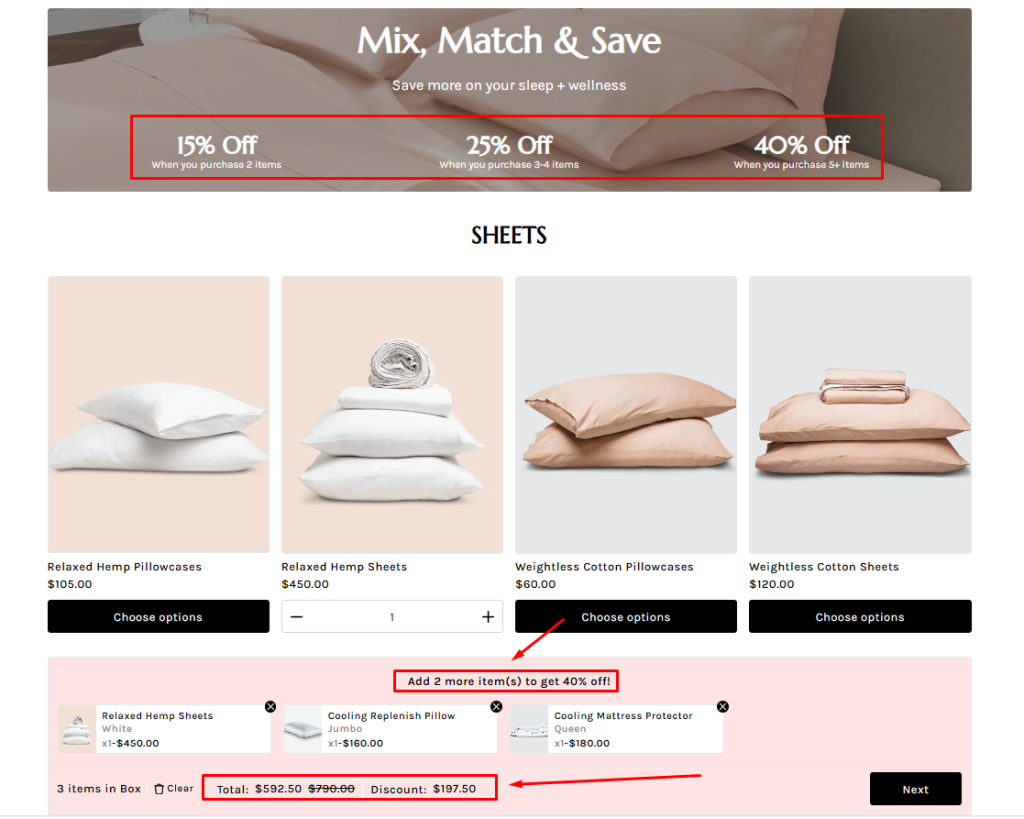Open the Weightless Cotton Sheets product image
Image resolution: width=1024 pixels, height=819 pixels.
[860, 414]
